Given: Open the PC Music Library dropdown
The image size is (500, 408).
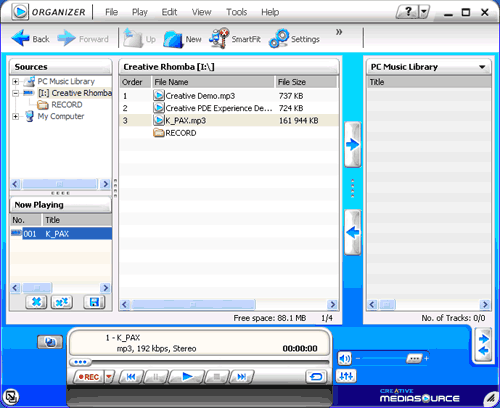Looking at the screenshot, I should pos(482,67).
